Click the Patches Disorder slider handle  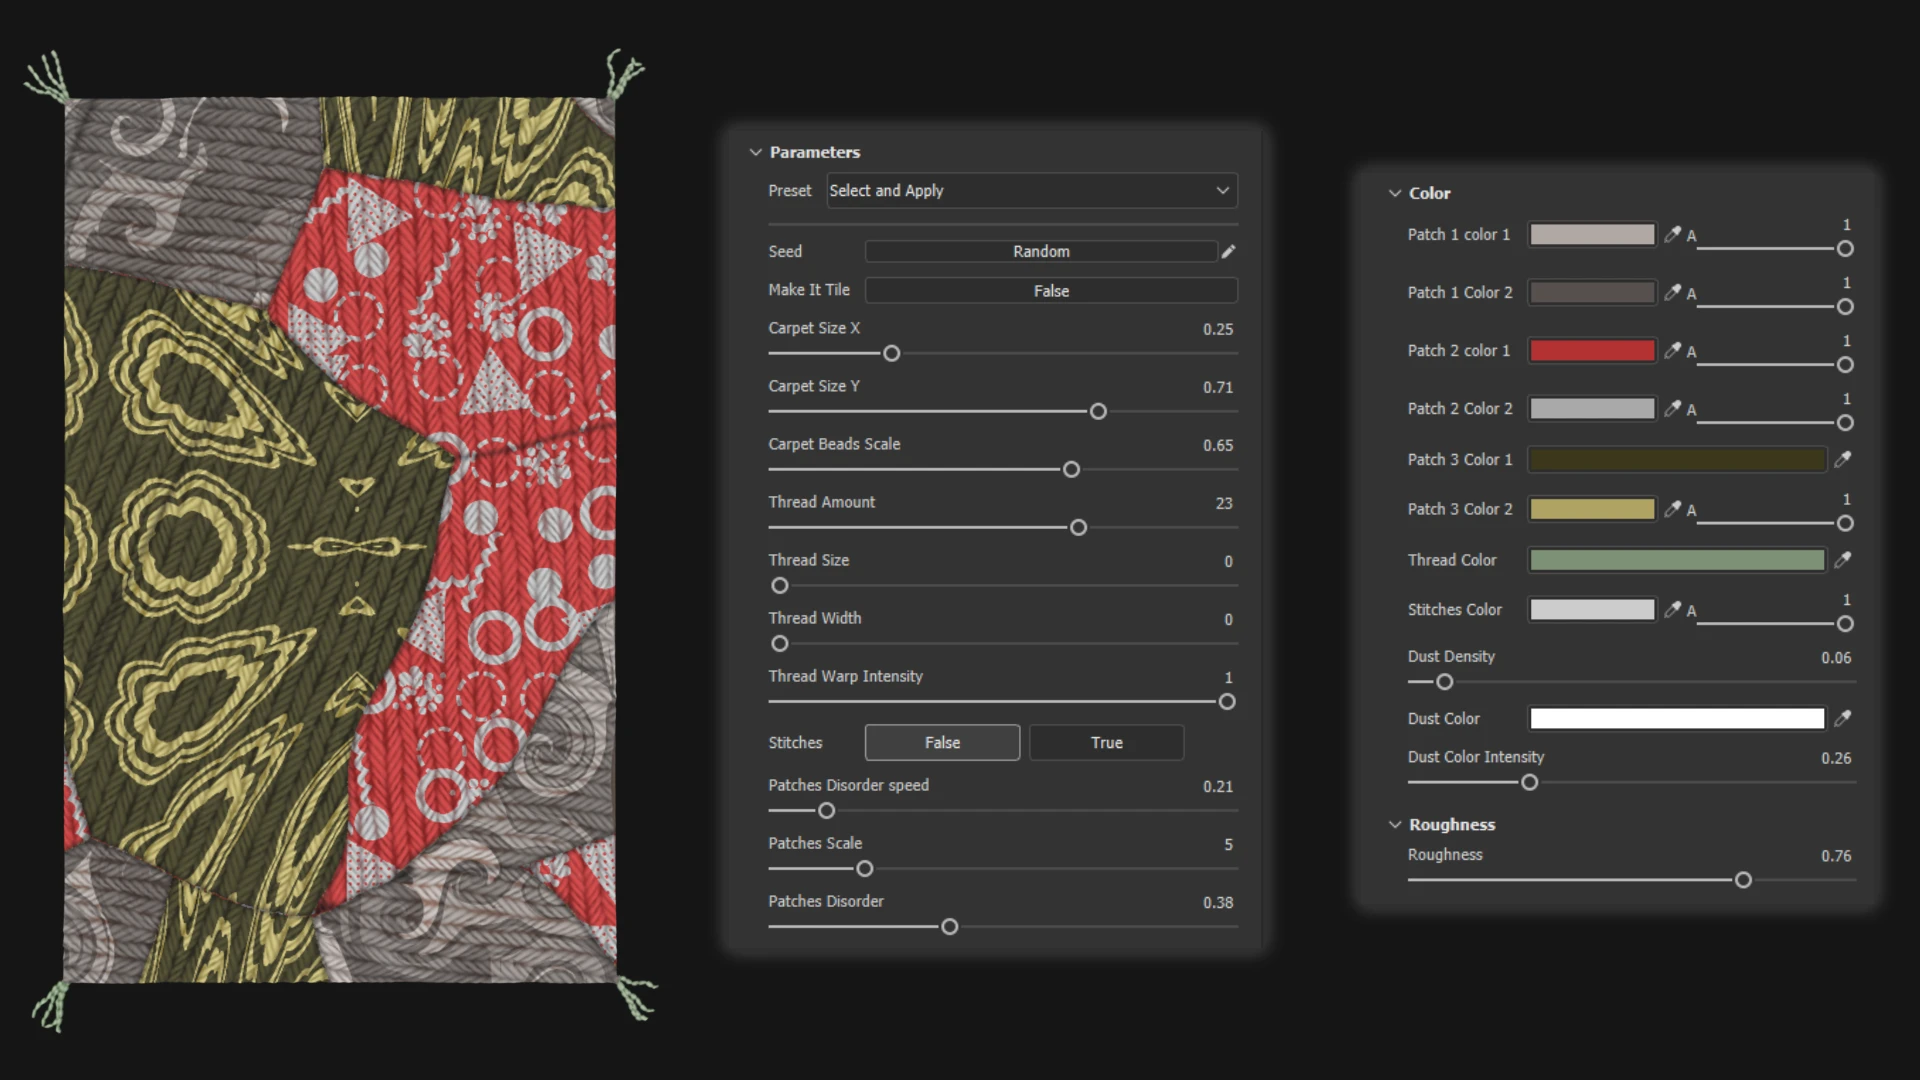click(x=949, y=927)
